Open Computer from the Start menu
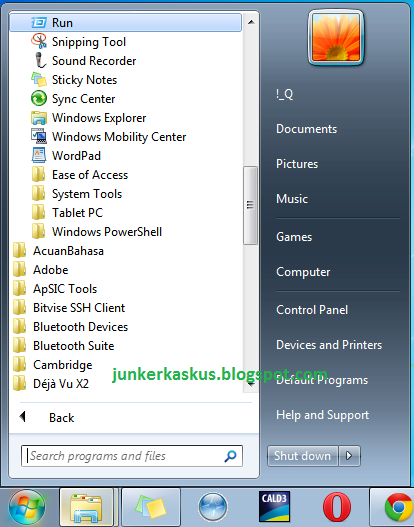This screenshot has height=527, width=414. [x=303, y=272]
